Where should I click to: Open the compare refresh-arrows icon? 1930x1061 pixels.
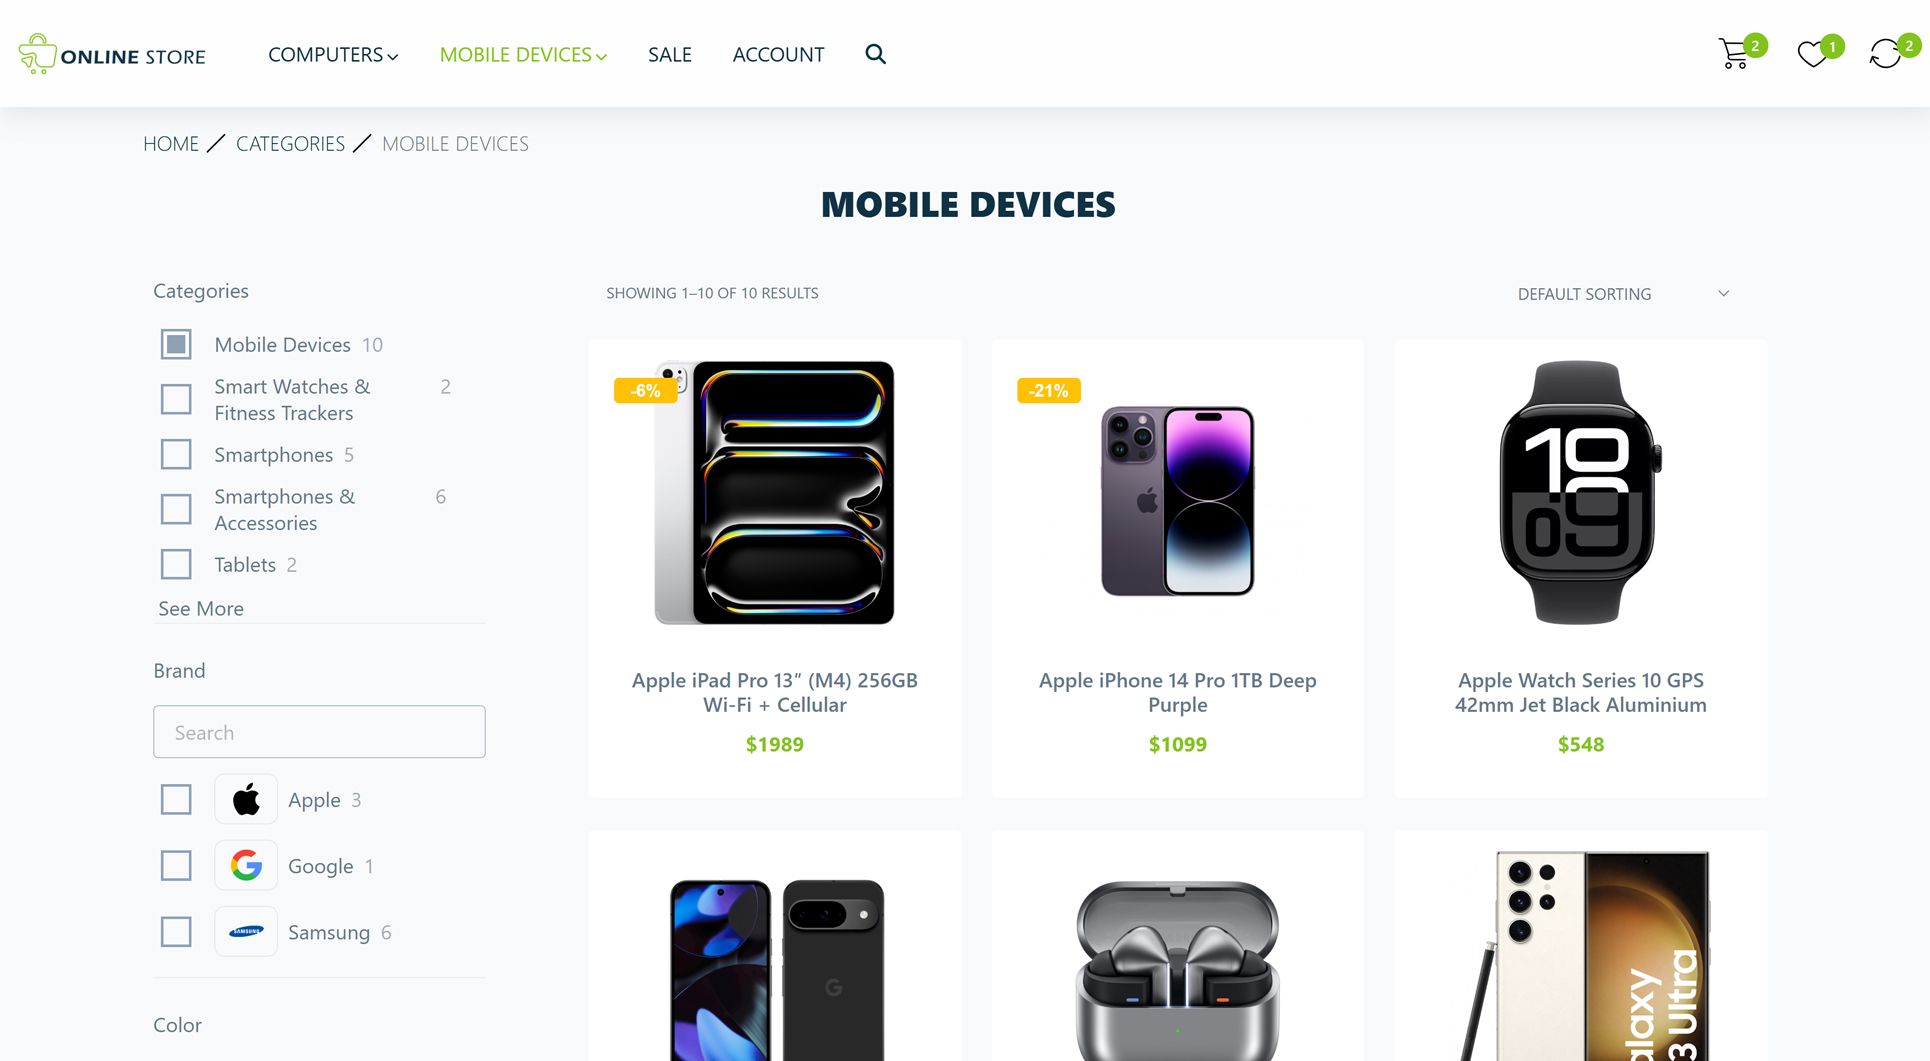1885,54
